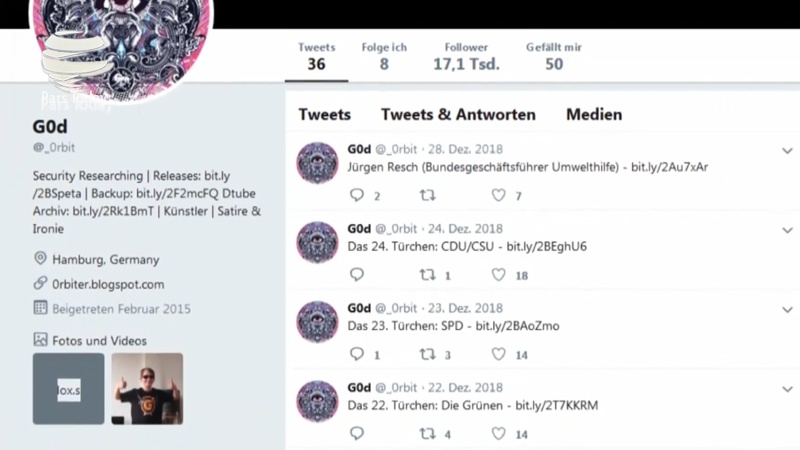Reply to the Jürgen Resch tweet

pos(357,195)
